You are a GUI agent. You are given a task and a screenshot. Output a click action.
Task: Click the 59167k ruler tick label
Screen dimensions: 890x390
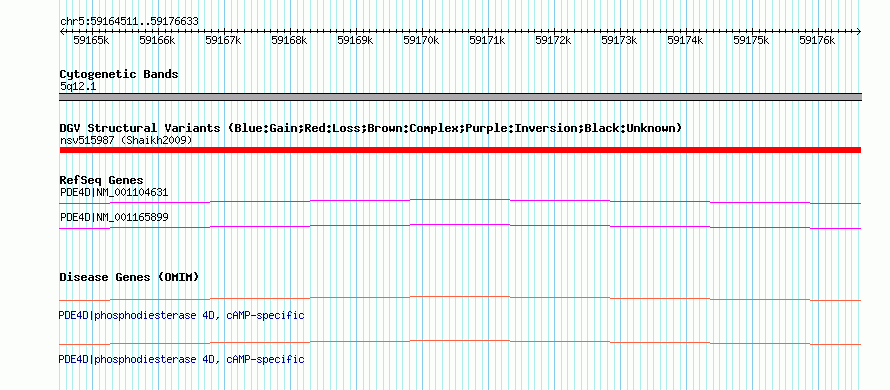click(x=223, y=40)
